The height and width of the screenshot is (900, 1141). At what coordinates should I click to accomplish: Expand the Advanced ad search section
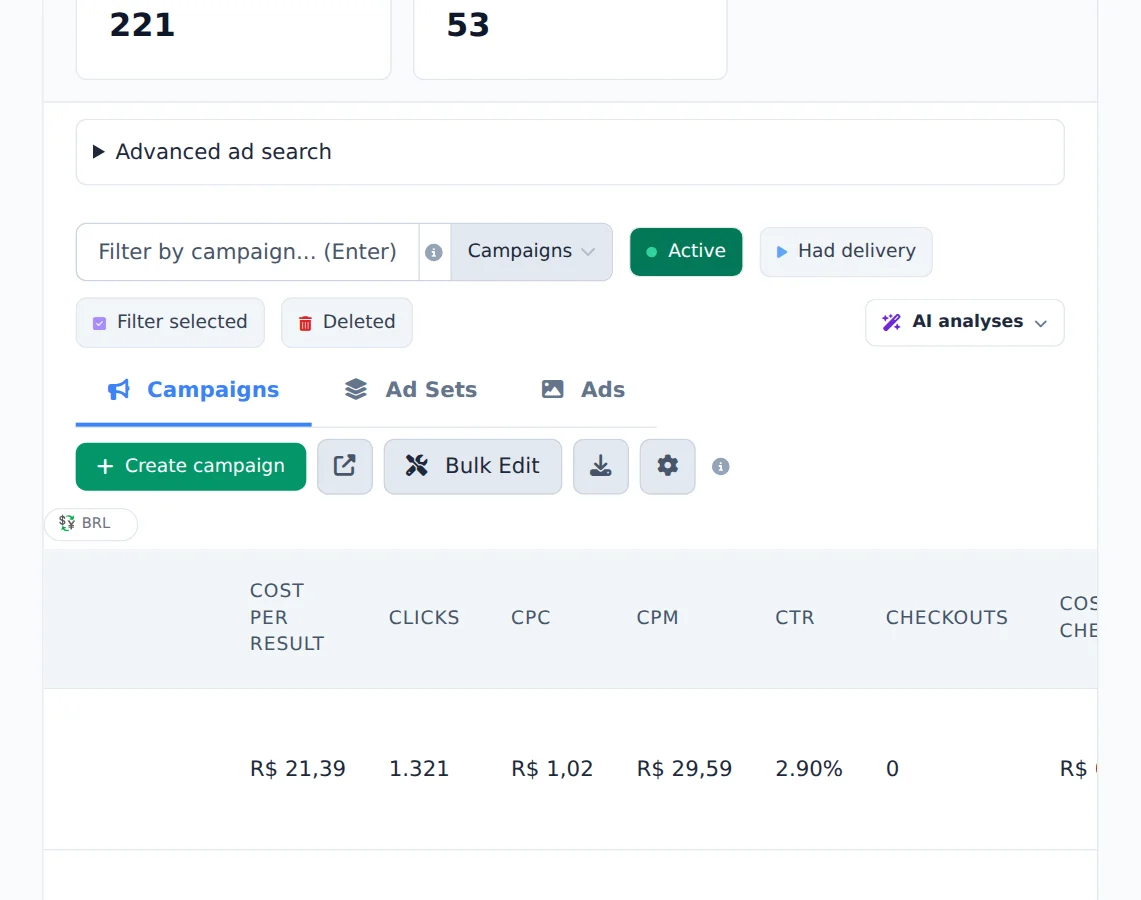click(x=570, y=152)
